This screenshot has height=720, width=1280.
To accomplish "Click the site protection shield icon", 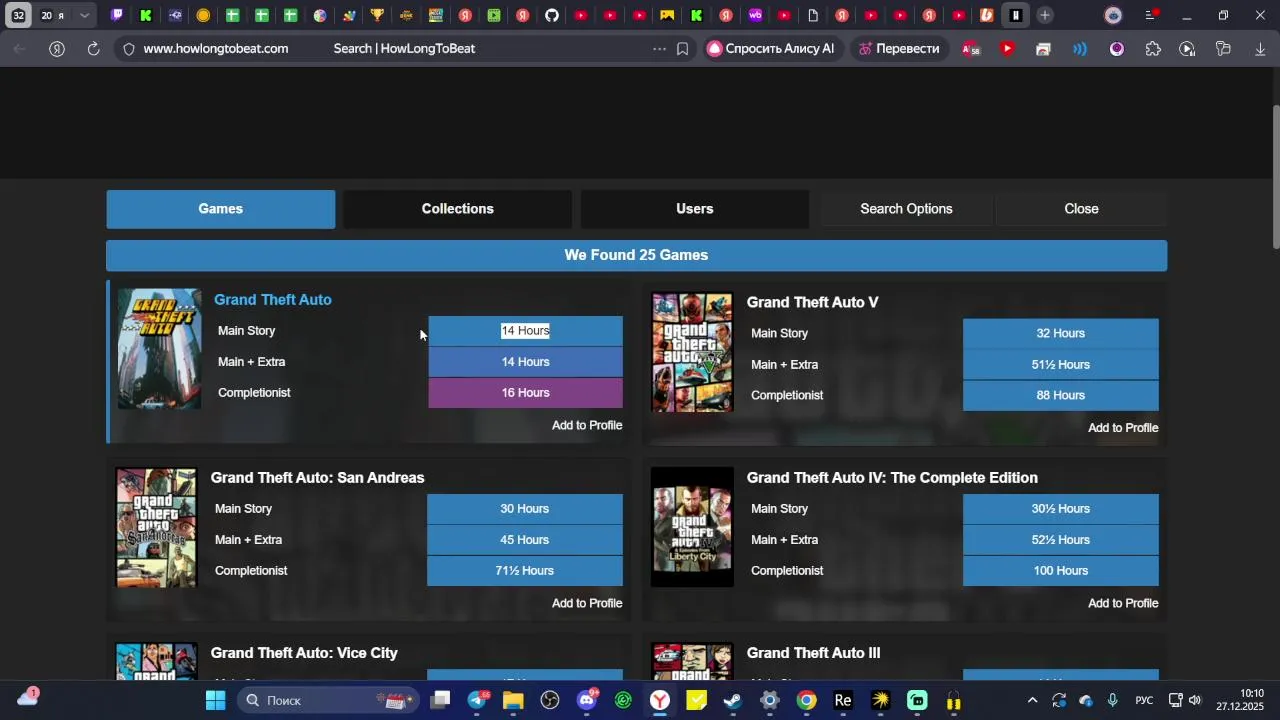I will (128, 48).
